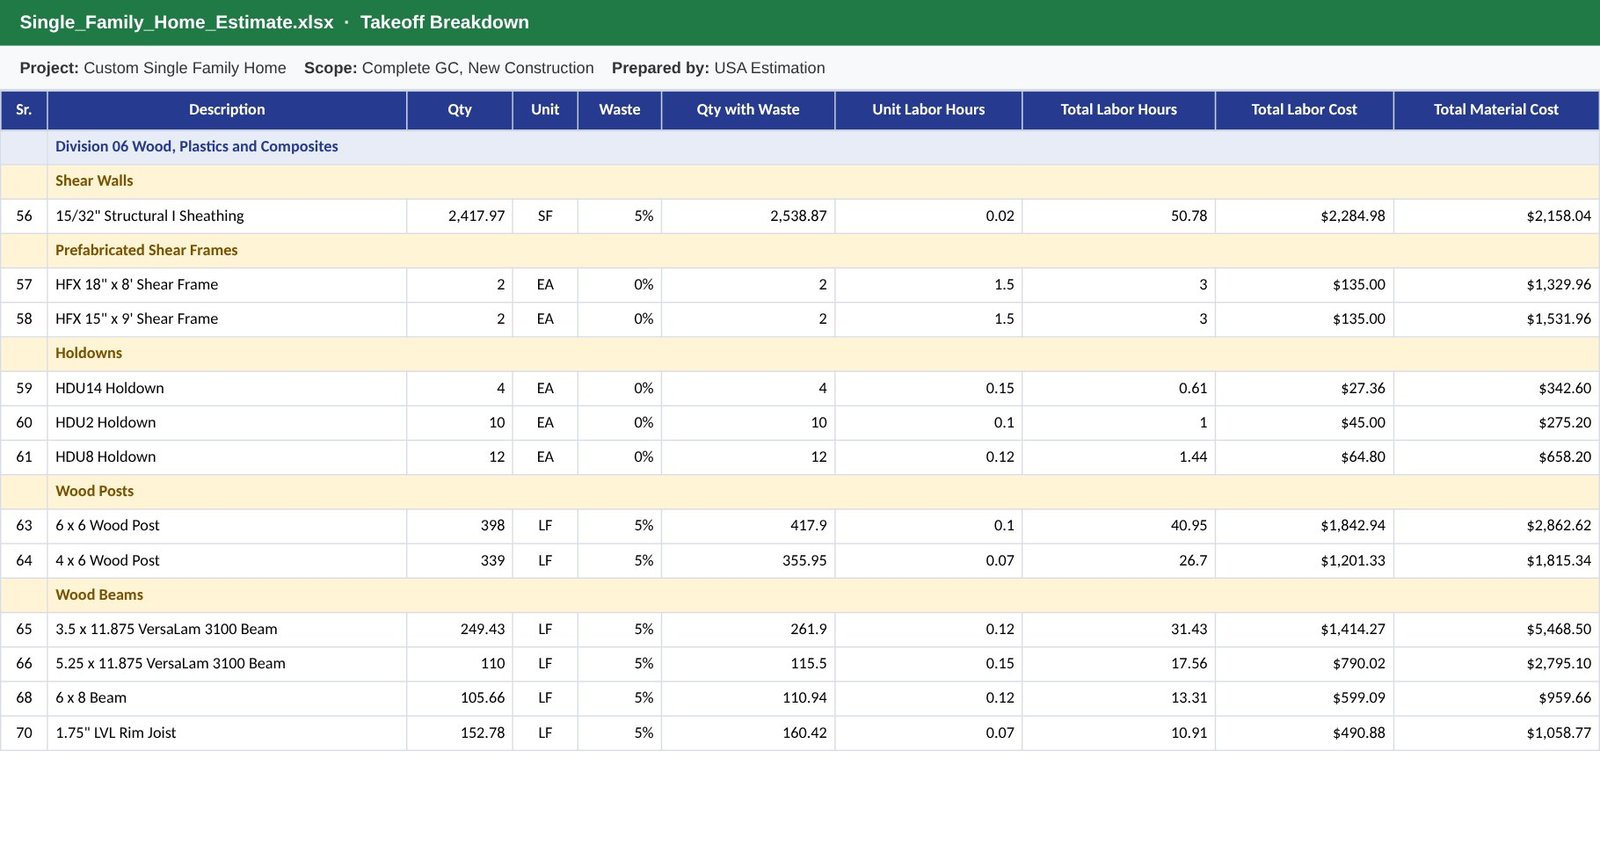Select the Single_Family_Home_Estimate.xlsx title
This screenshot has width=1600, height=862.
tap(176, 22)
